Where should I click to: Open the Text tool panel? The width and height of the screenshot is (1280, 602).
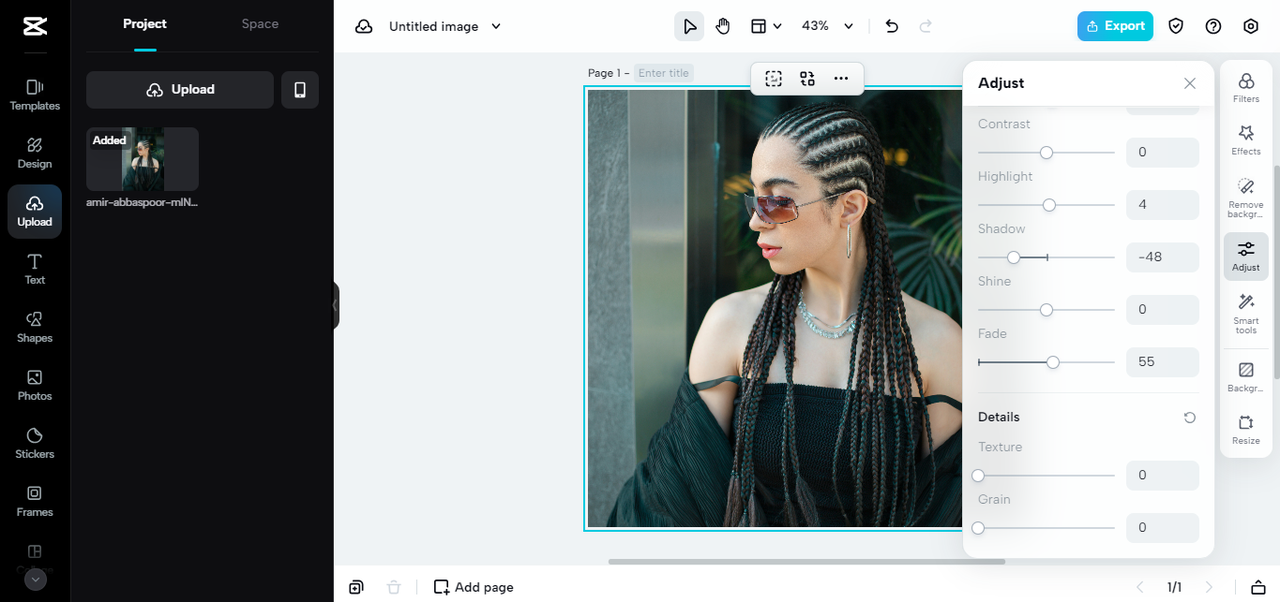point(35,269)
